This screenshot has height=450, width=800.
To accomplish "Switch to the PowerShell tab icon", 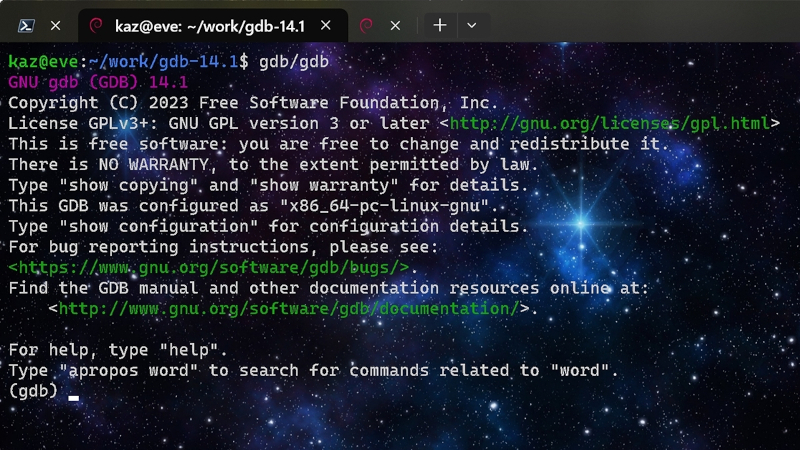I will pos(26,26).
